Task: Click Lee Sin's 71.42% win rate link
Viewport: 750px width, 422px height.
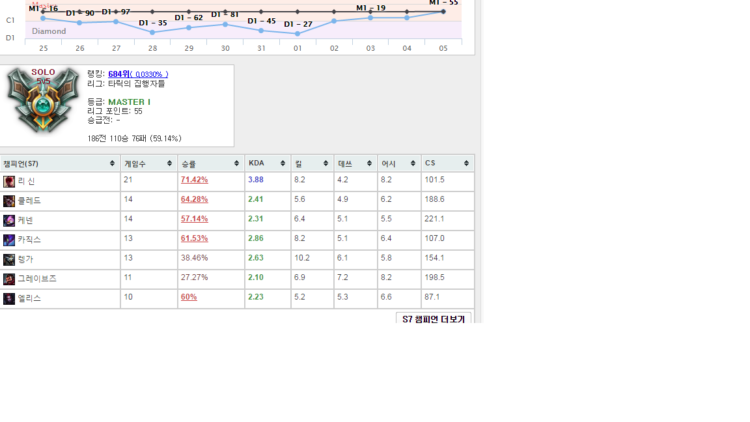Action: (194, 180)
